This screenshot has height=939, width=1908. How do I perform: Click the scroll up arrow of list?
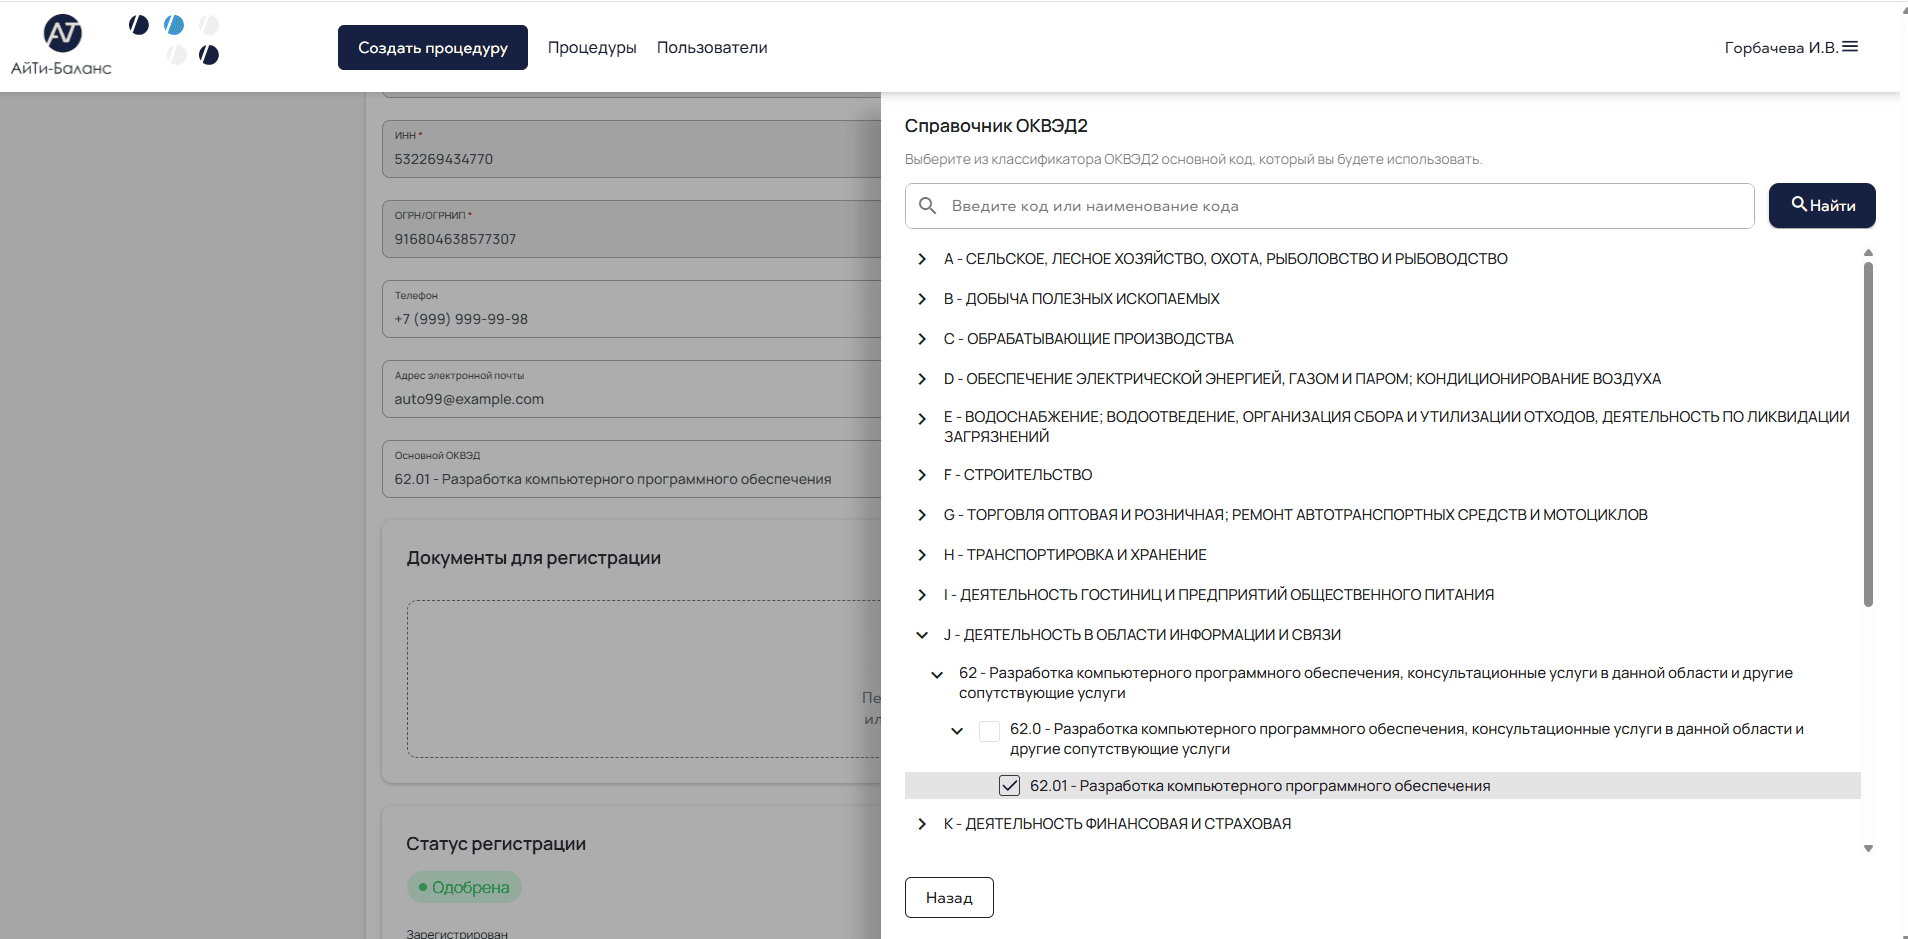pyautogui.click(x=1868, y=253)
